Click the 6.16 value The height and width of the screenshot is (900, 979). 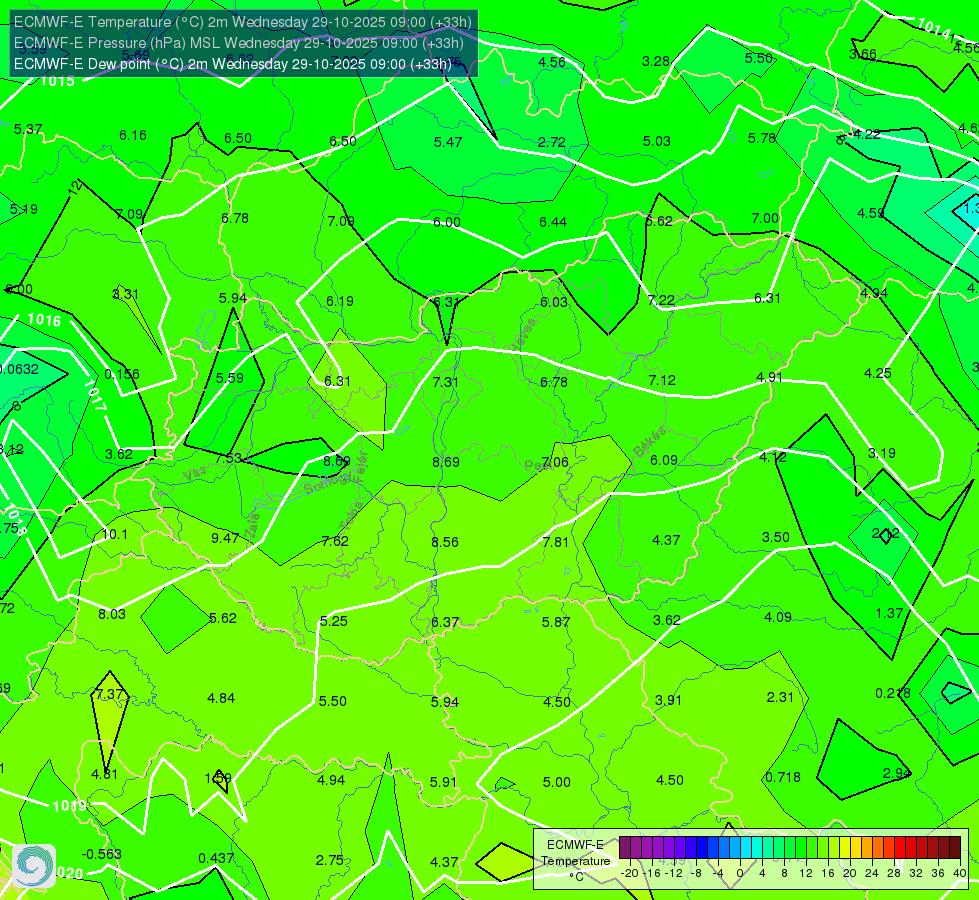tap(133, 136)
